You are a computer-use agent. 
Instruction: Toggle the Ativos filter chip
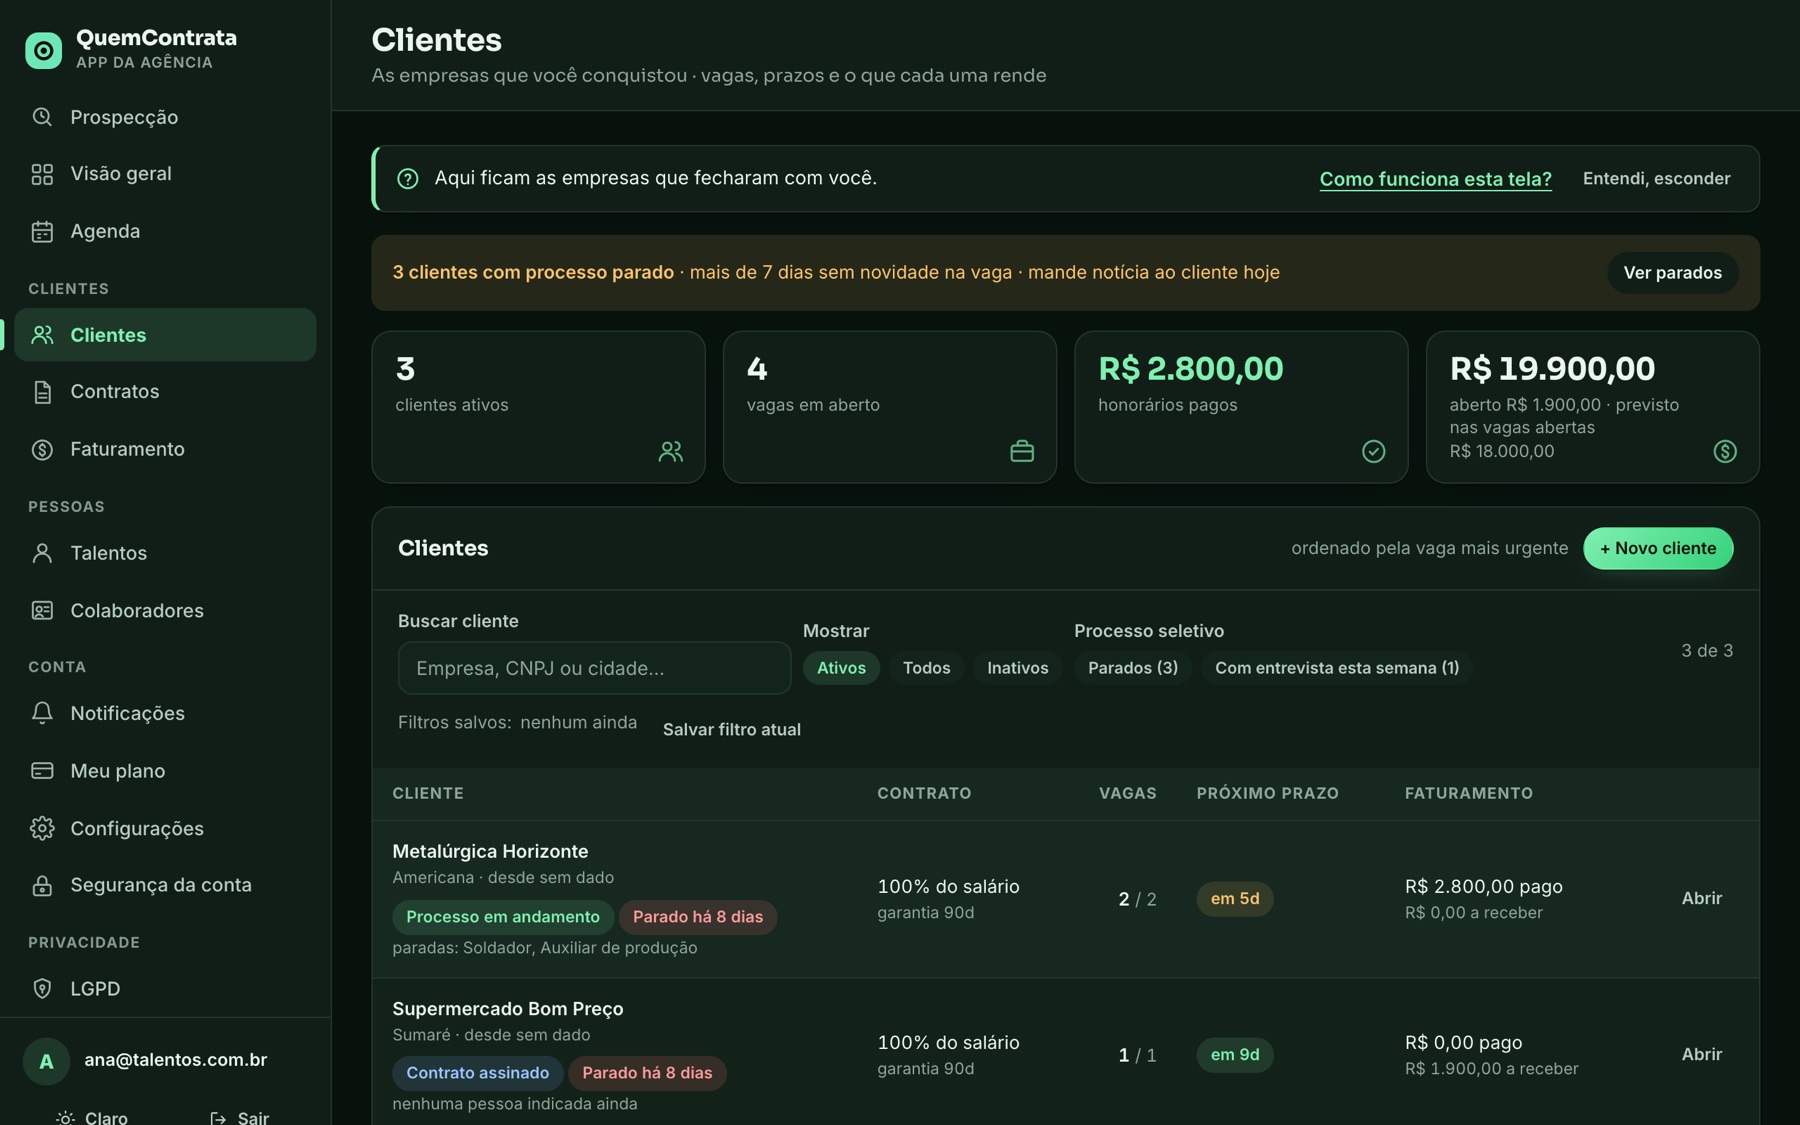(841, 668)
